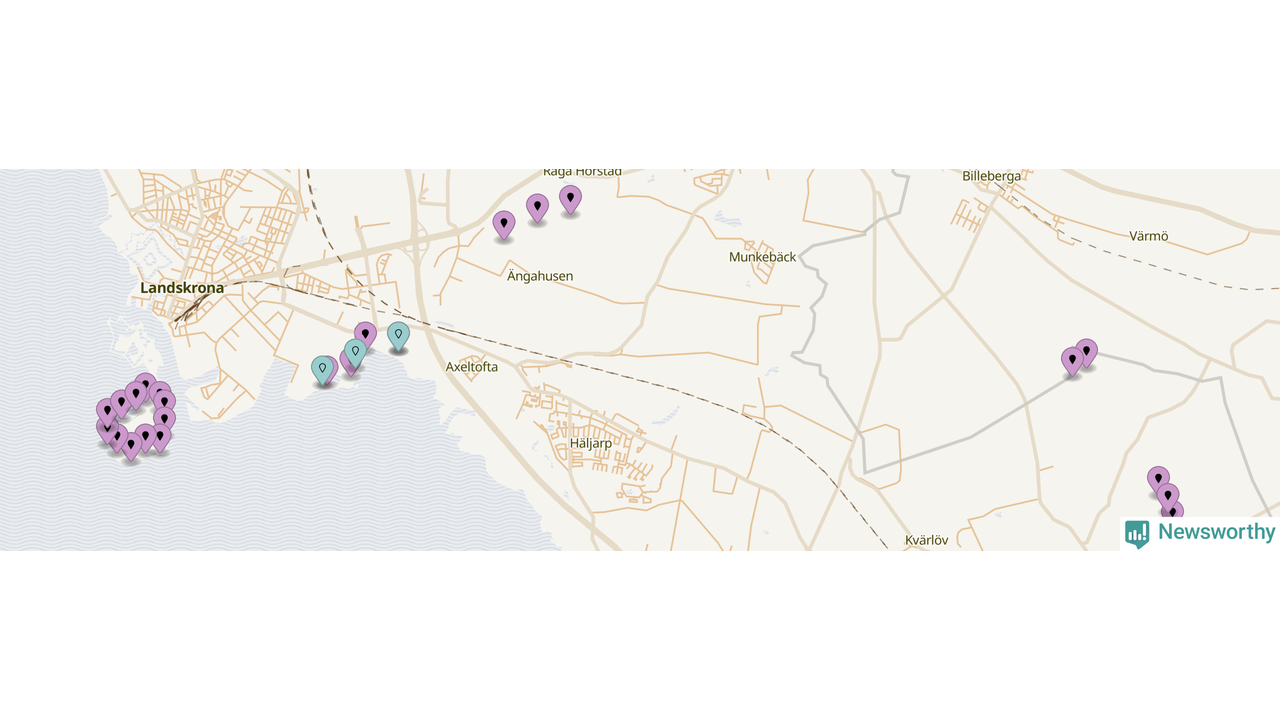Click the middle teal marker on the shoreline
1280x720 pixels.
point(355,354)
